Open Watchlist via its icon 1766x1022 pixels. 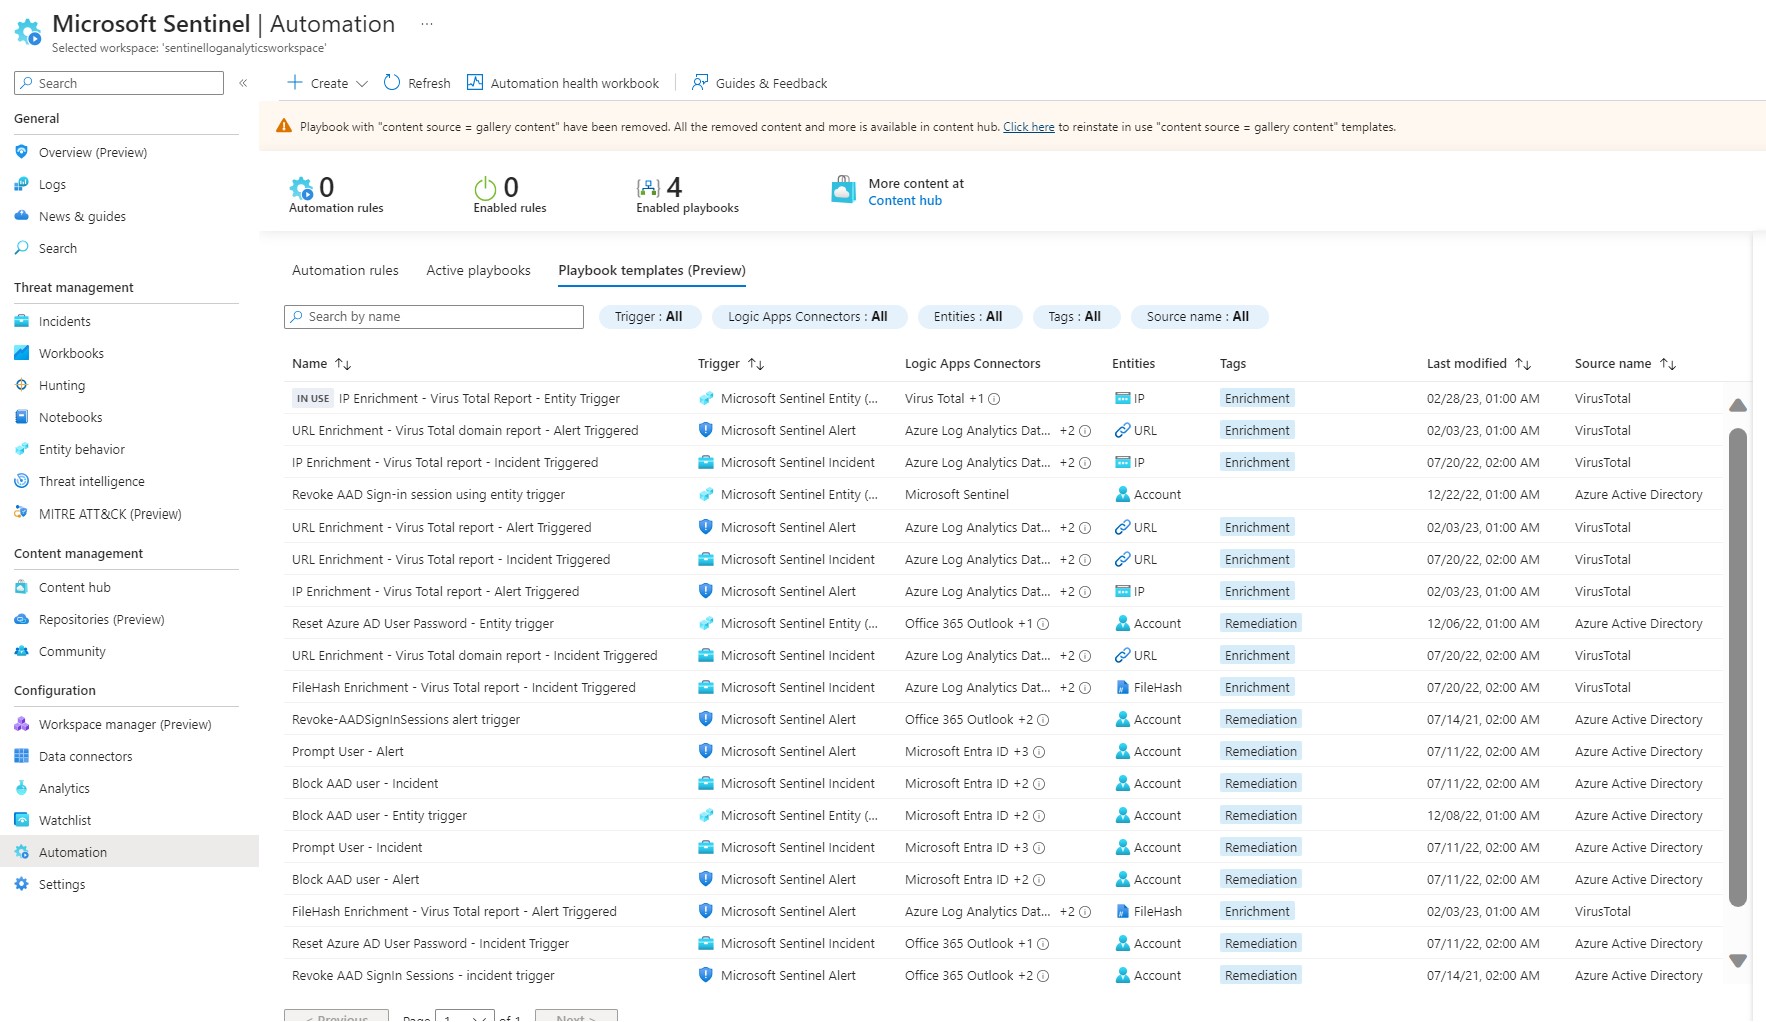pyautogui.click(x=22, y=820)
